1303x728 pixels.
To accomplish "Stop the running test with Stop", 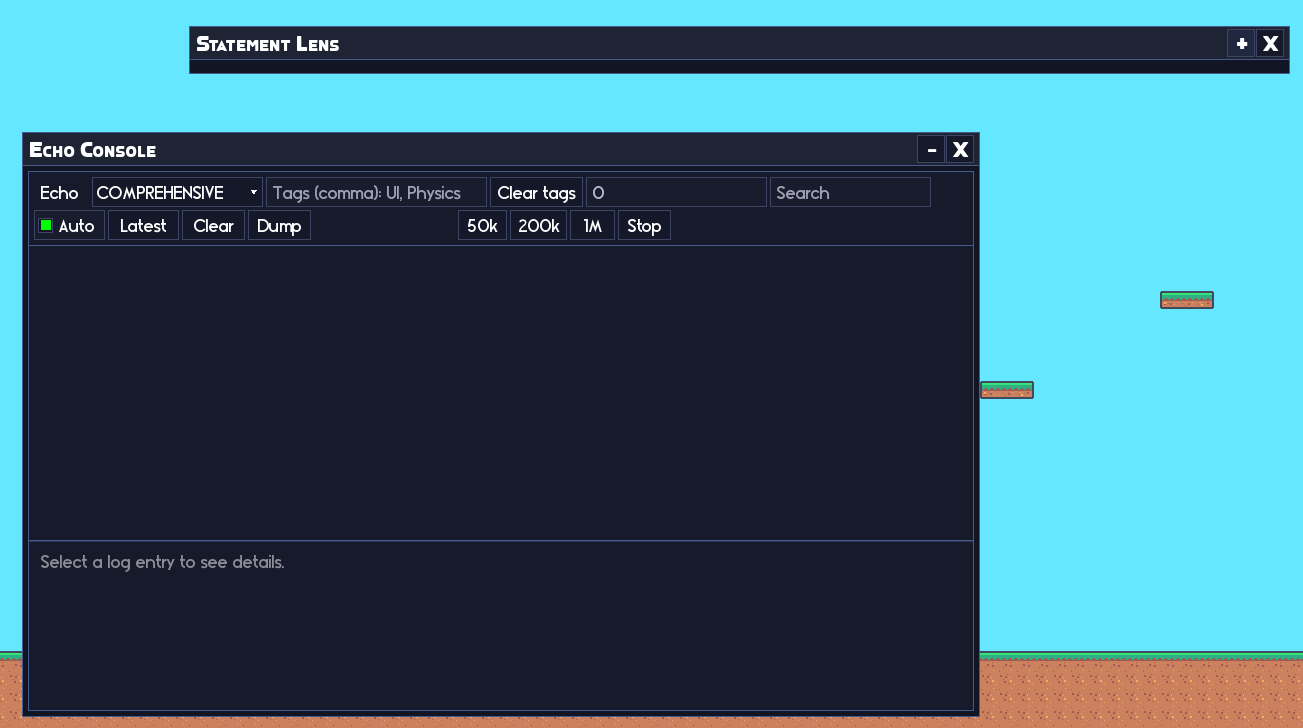I will (644, 225).
